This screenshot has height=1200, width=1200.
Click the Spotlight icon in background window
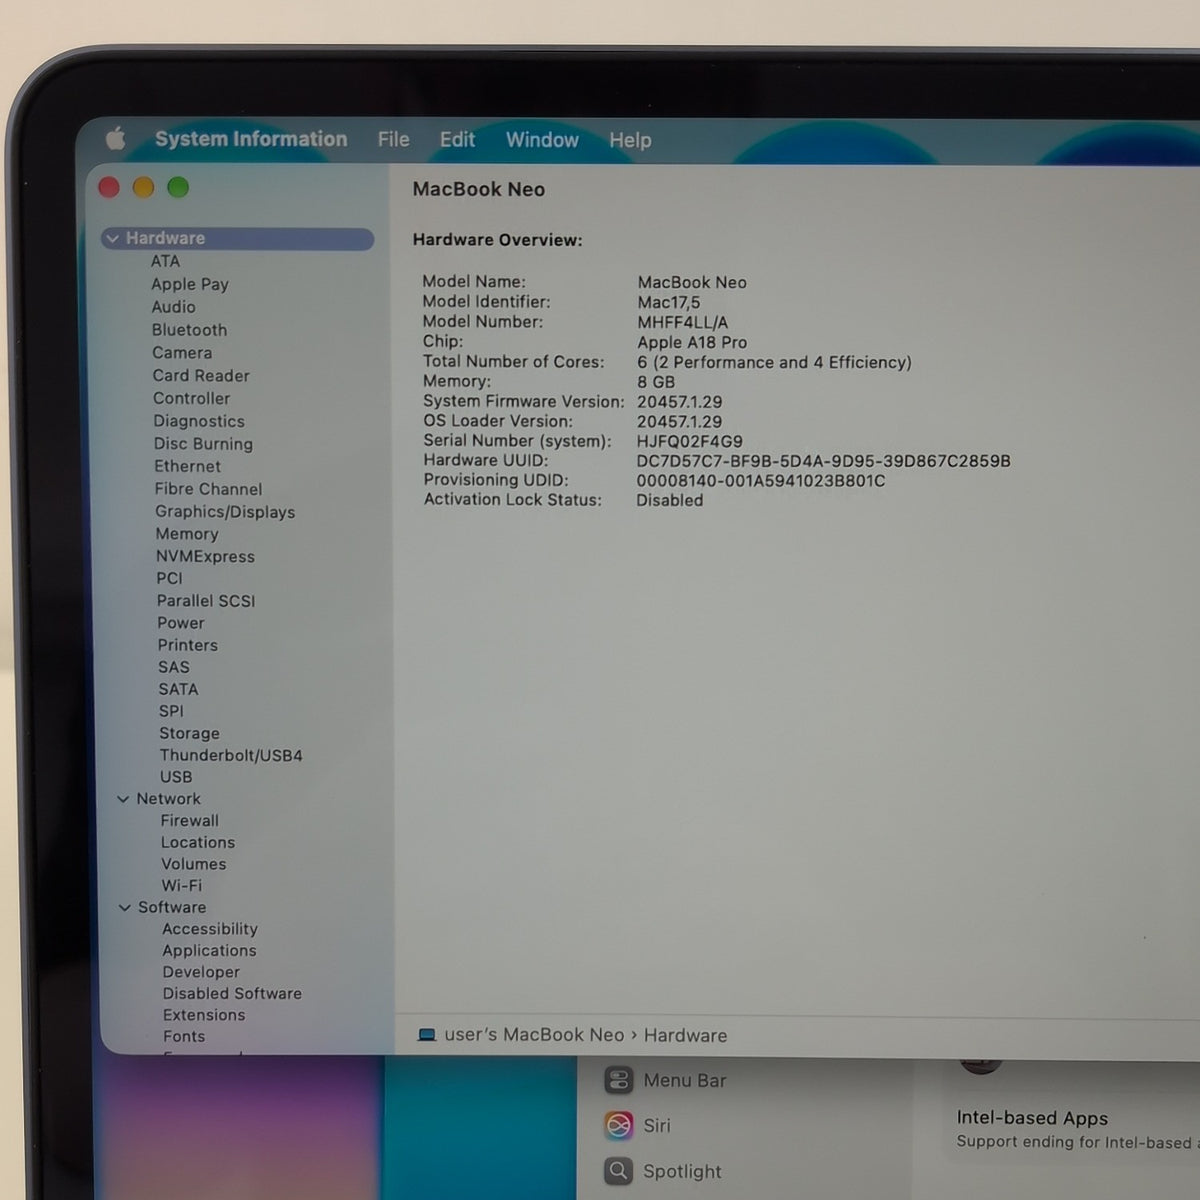pos(619,1171)
